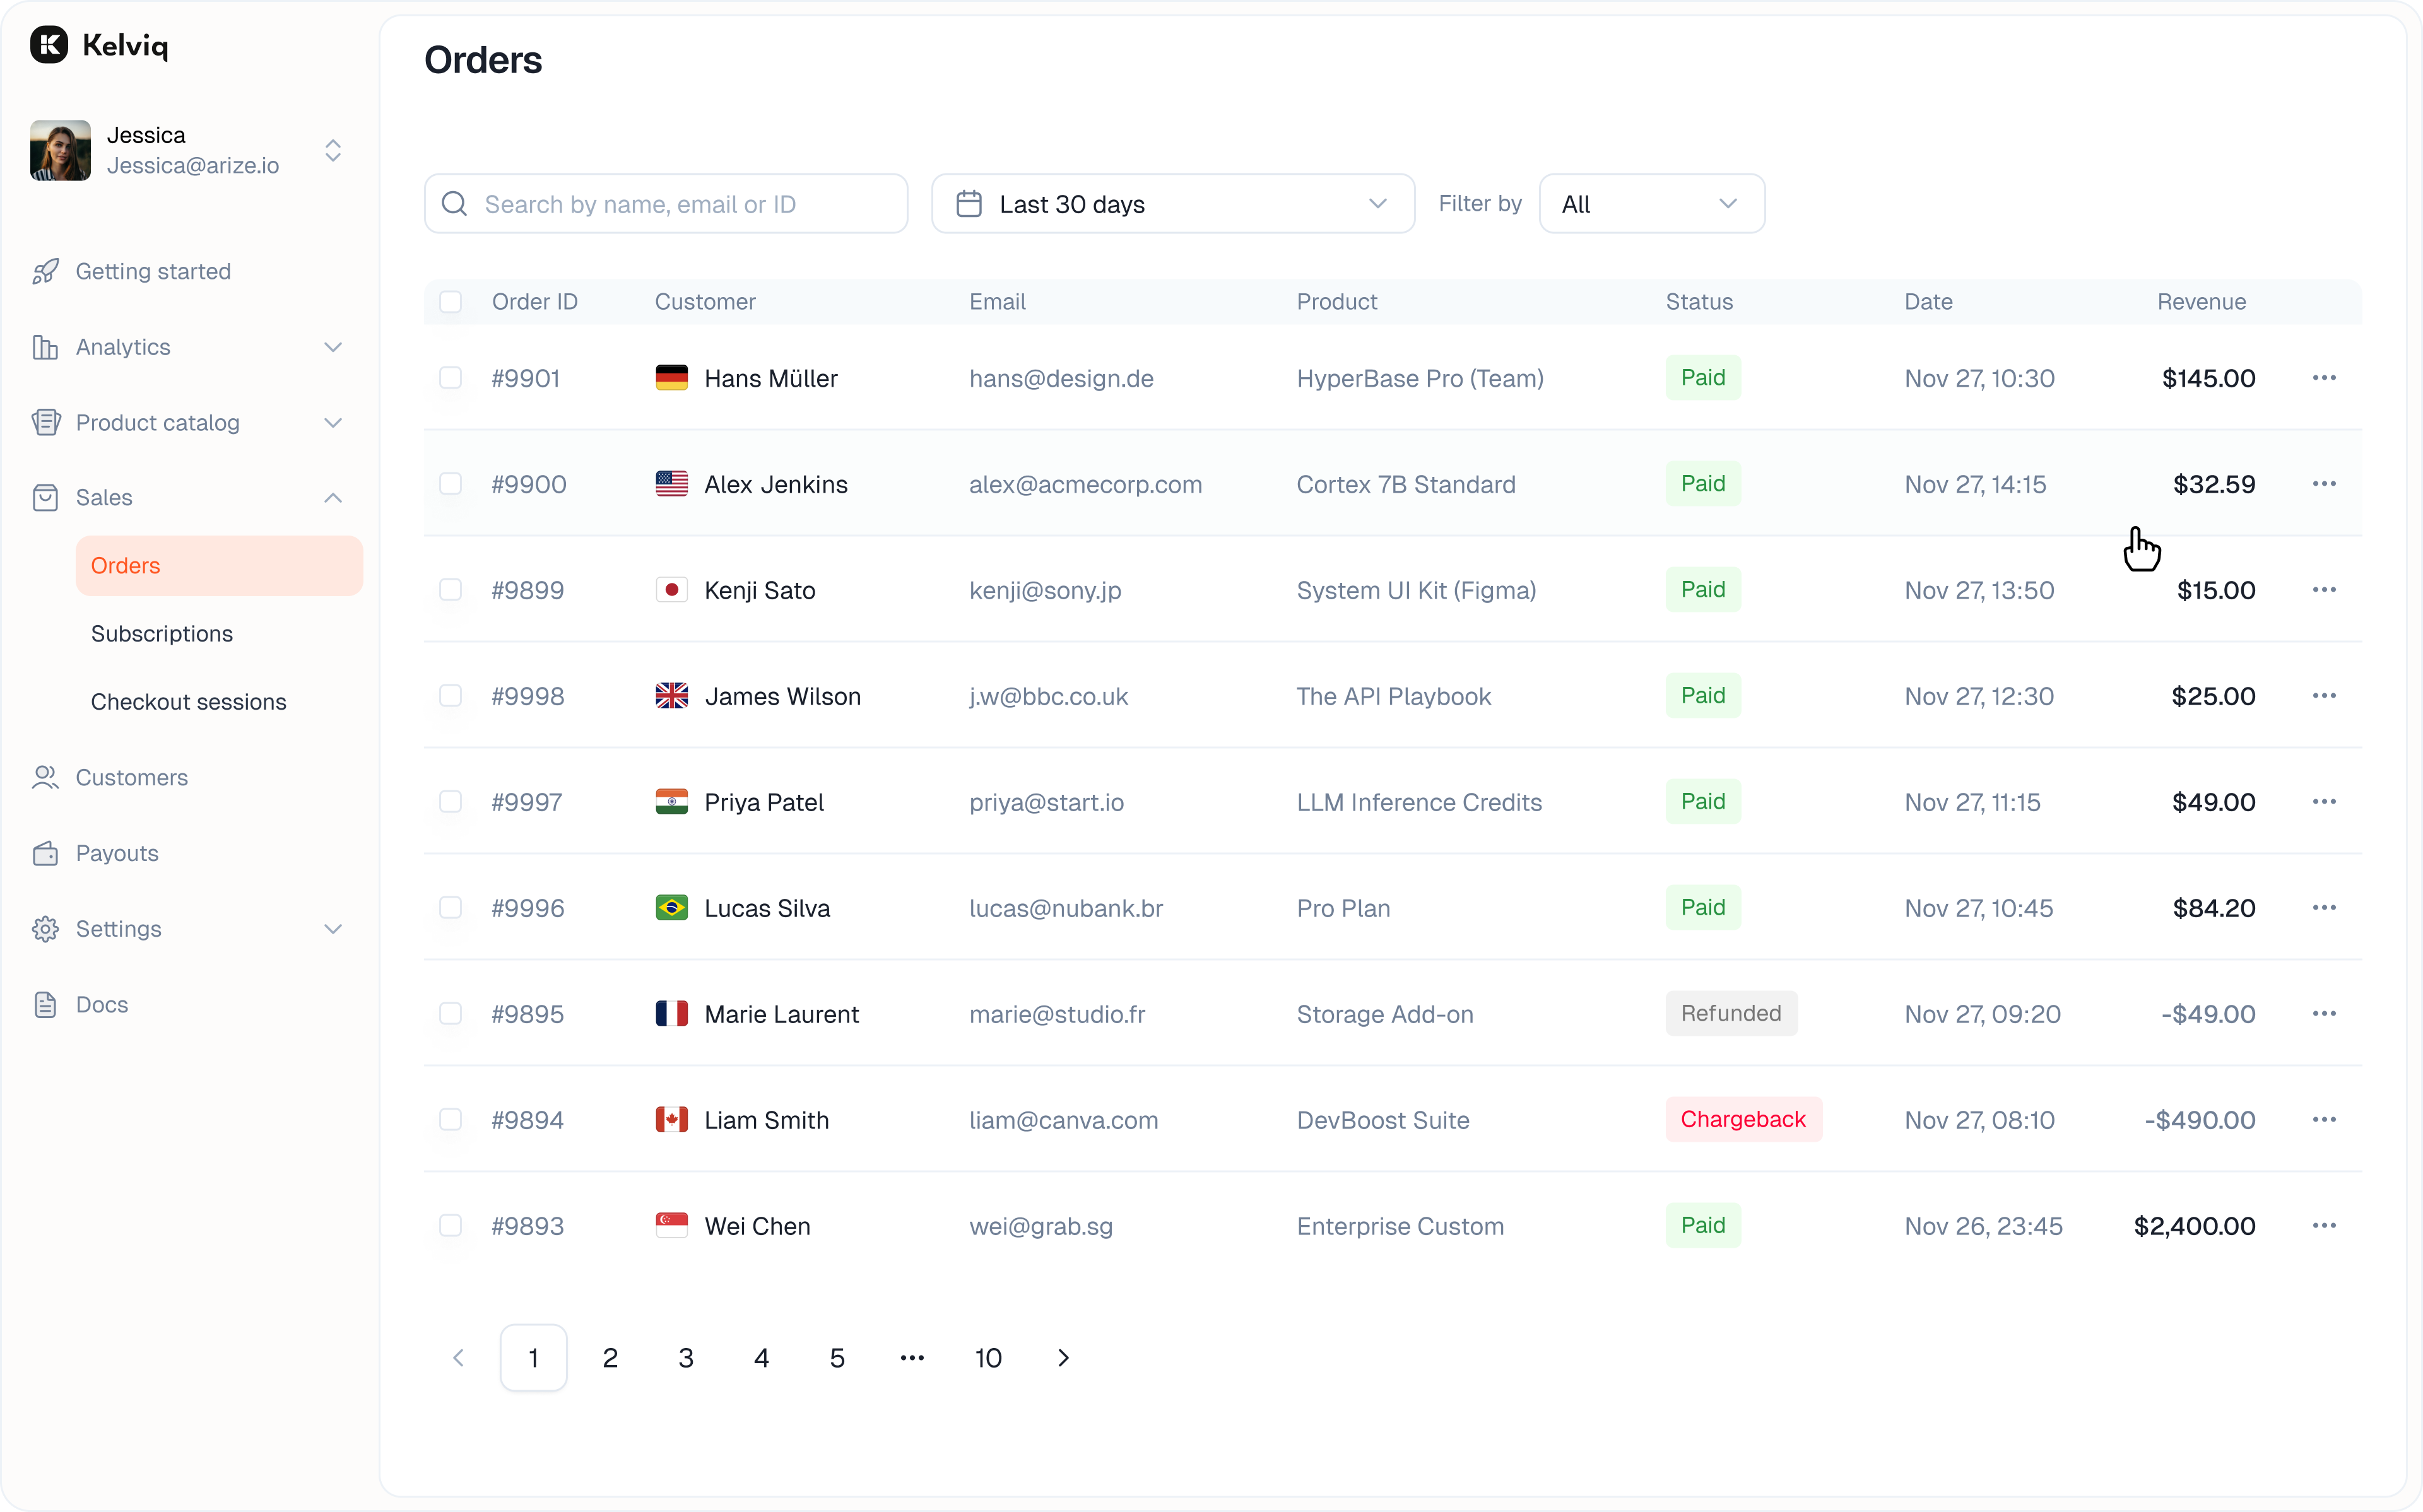2423x1512 pixels.
Task: Jump to page 10
Action: (988, 1358)
